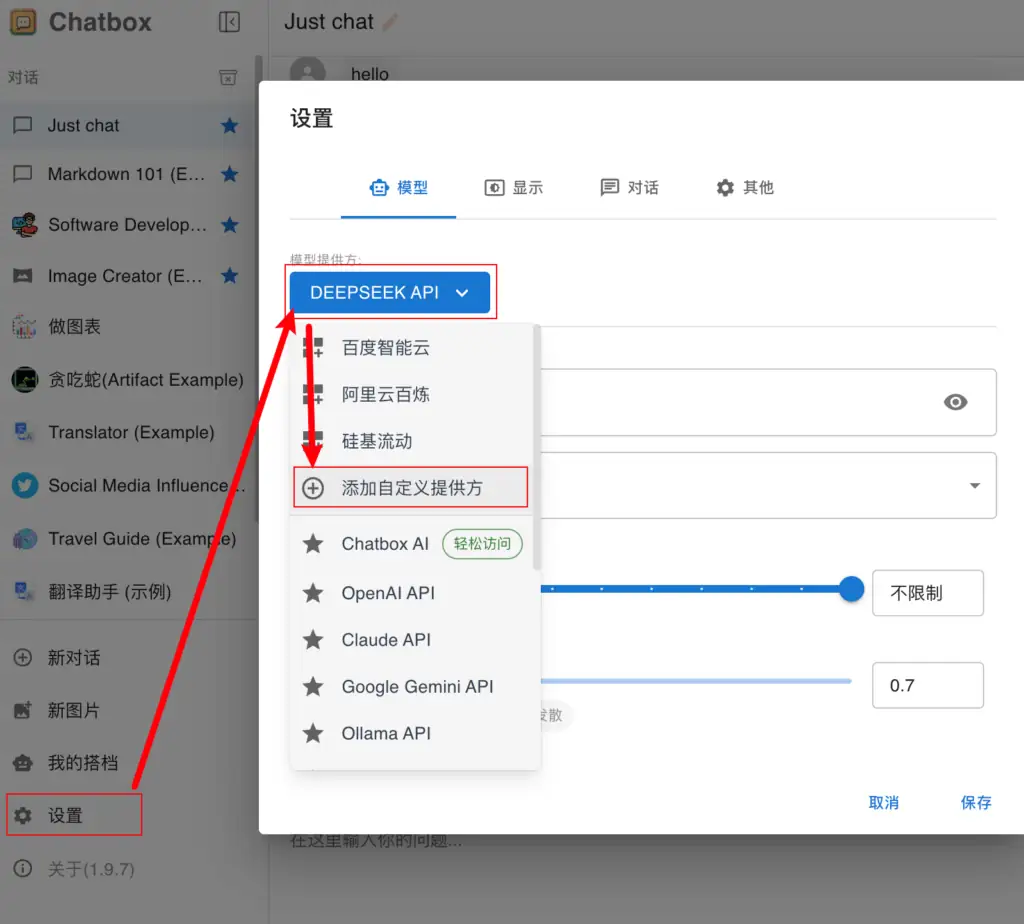
Task: Switch to the 显示 tab
Action: 514,187
